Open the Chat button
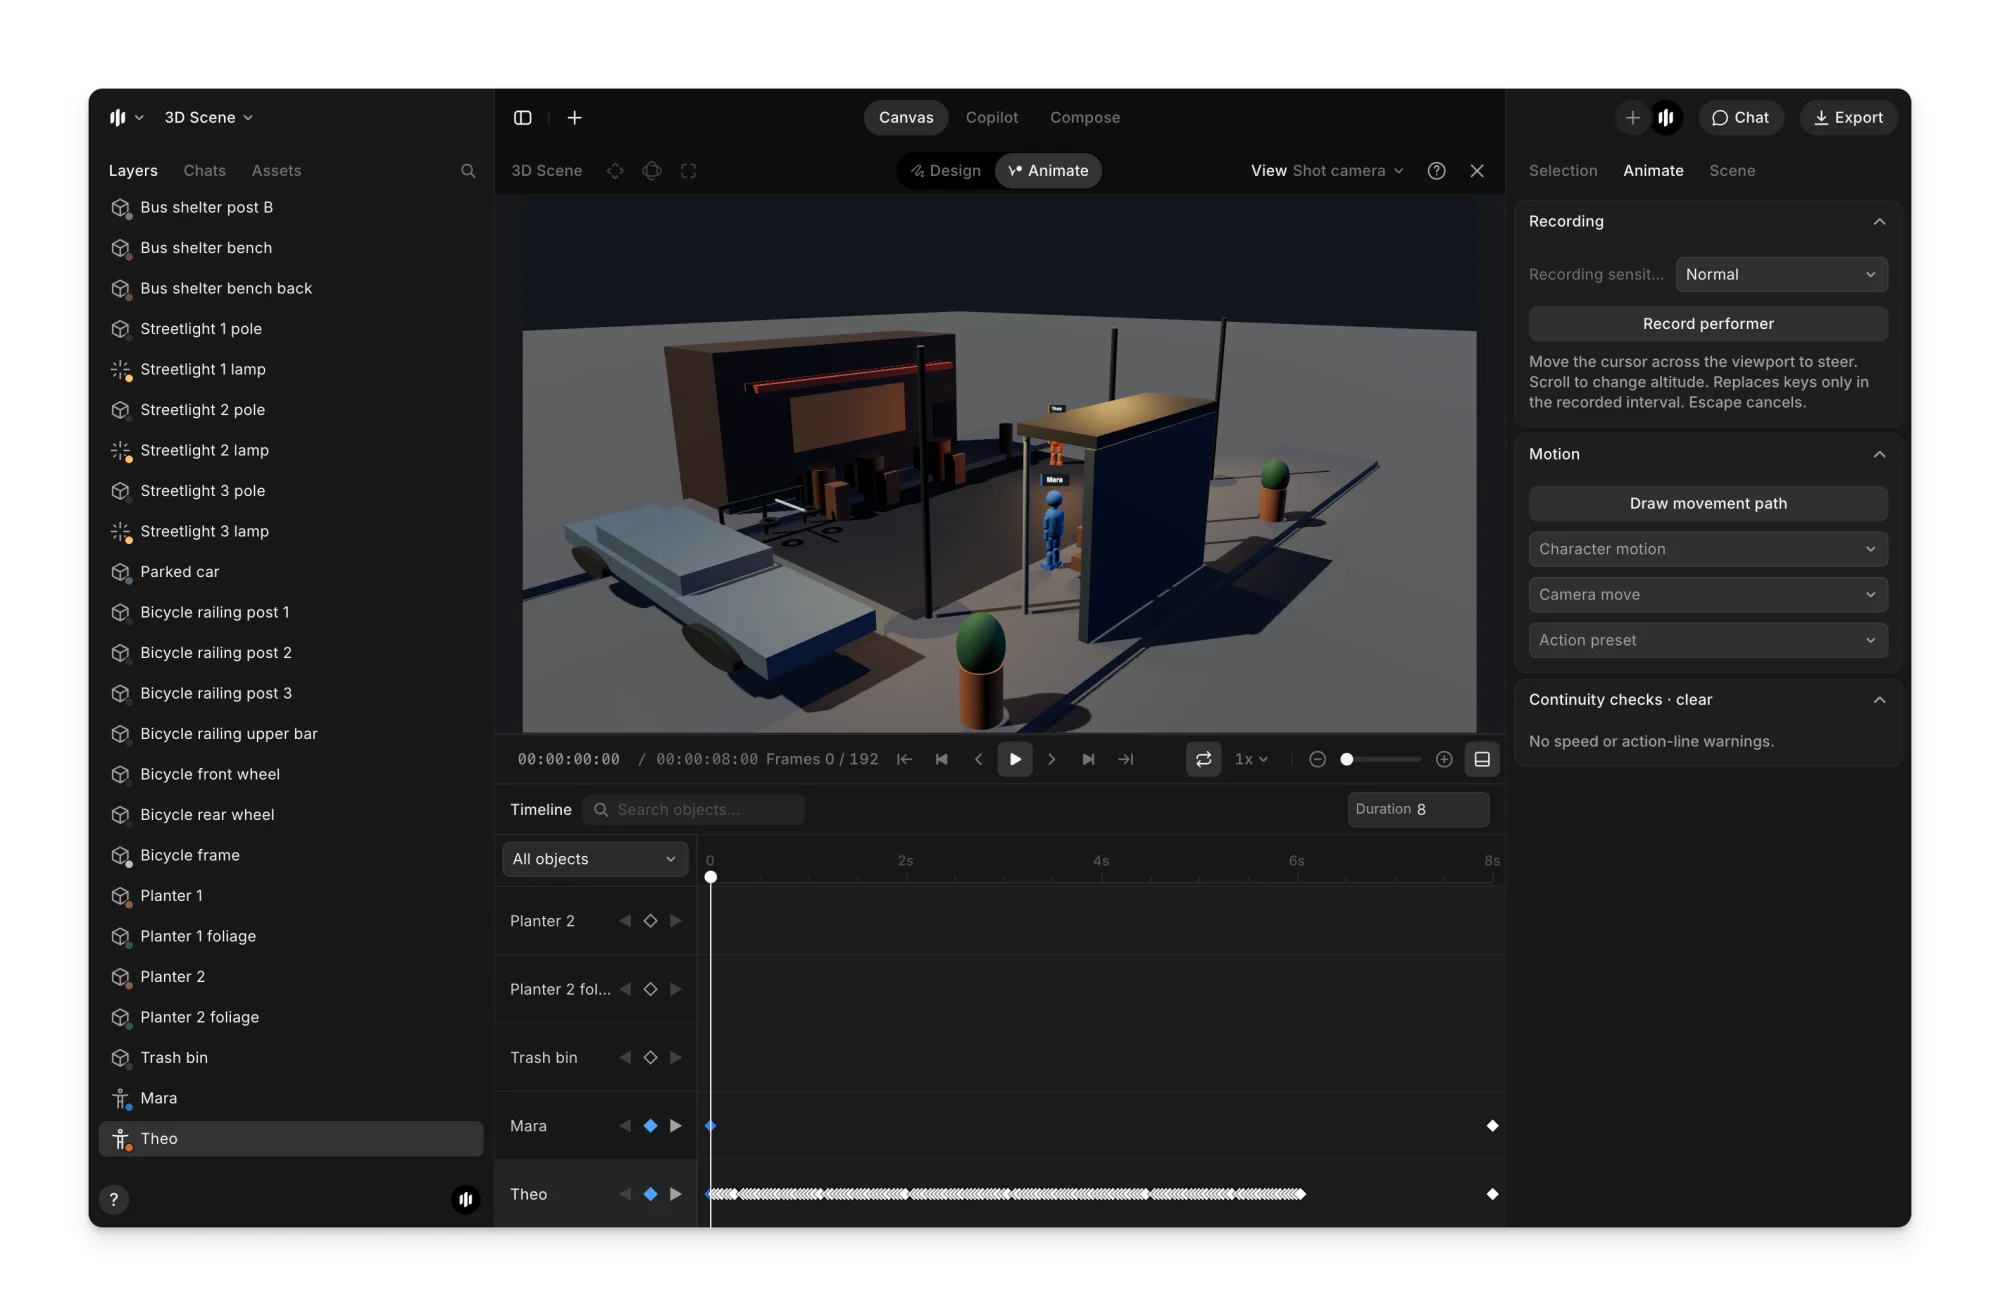The height and width of the screenshot is (1316, 2000). pyautogui.click(x=1740, y=118)
